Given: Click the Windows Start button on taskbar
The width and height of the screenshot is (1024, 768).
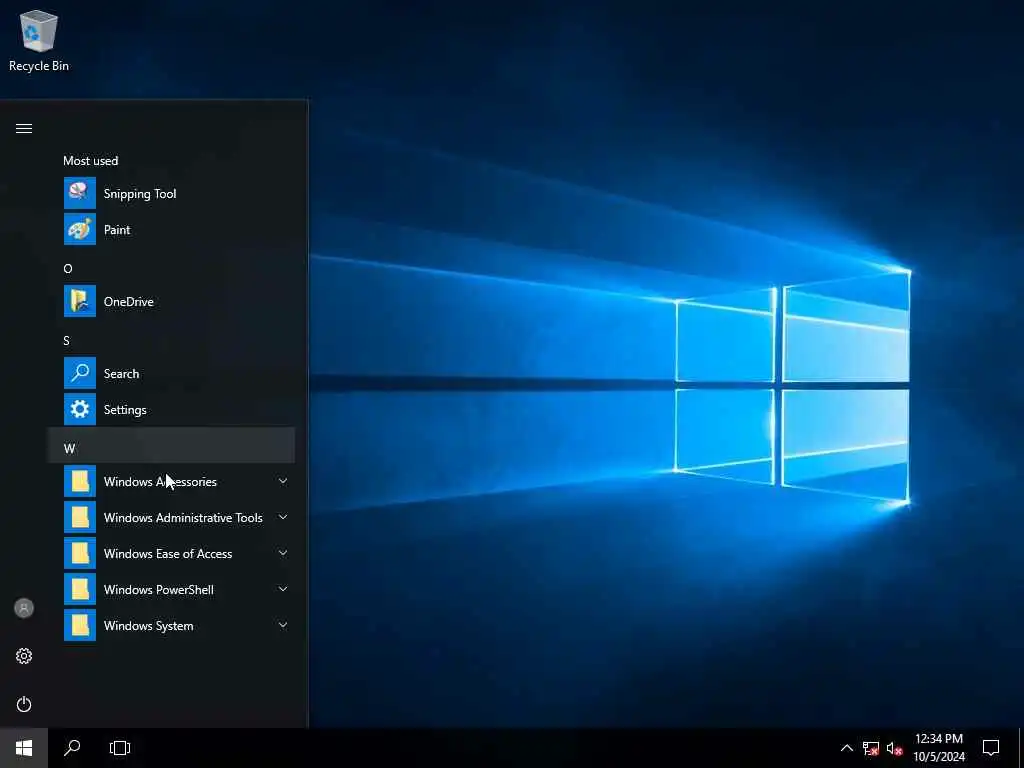Looking at the screenshot, I should (24, 748).
